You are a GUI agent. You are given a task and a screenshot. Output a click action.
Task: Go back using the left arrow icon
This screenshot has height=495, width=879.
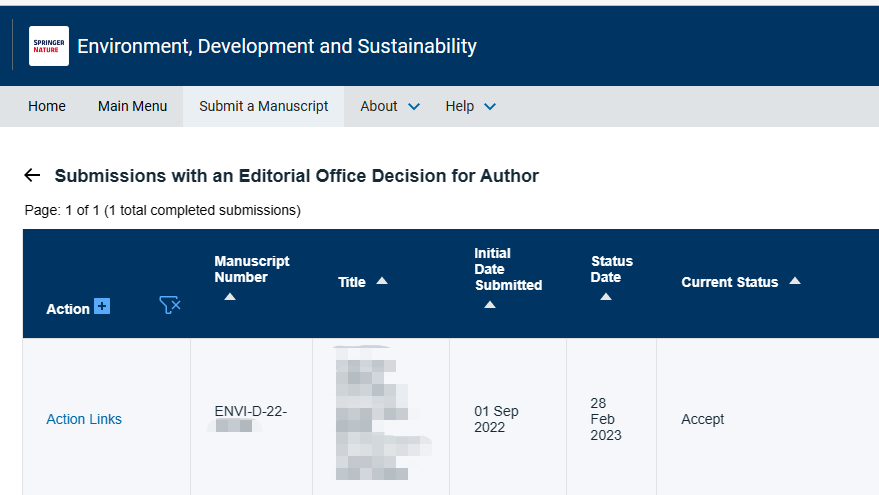point(32,176)
